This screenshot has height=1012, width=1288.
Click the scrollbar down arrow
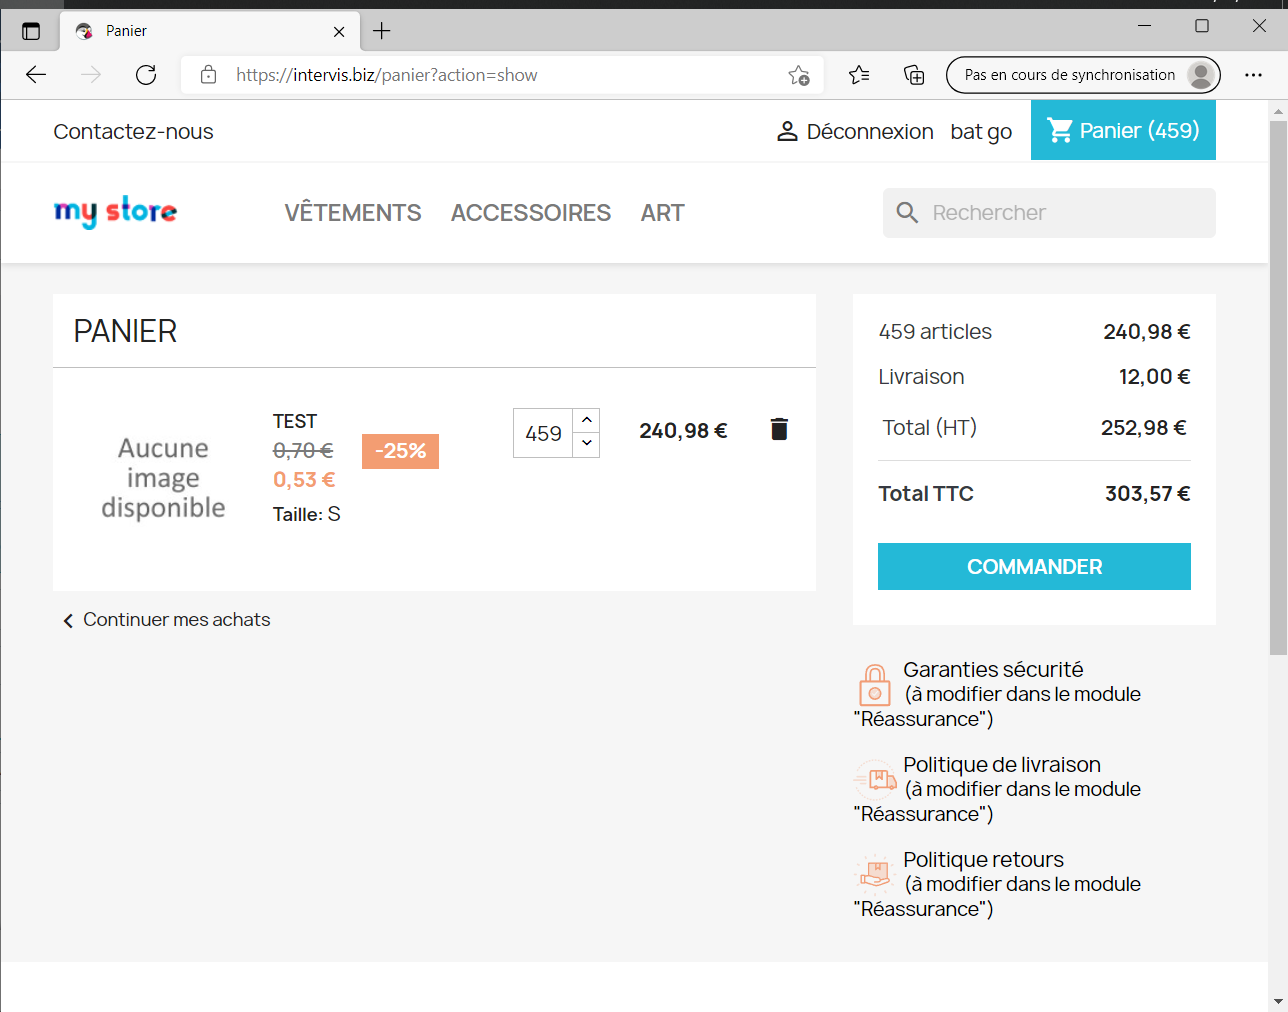pos(1278,1001)
